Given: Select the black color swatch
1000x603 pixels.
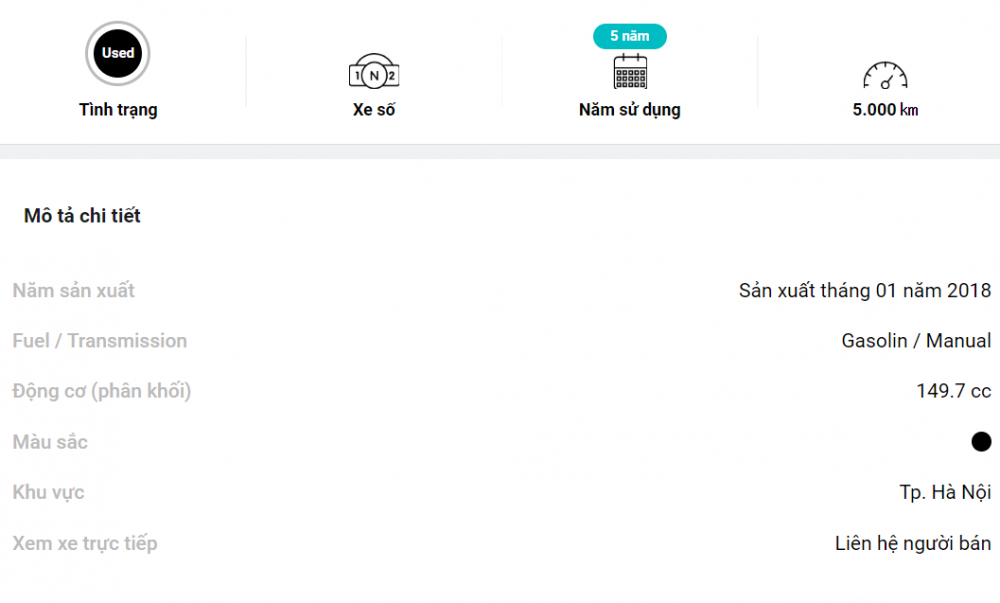Looking at the screenshot, I should [981, 442].
